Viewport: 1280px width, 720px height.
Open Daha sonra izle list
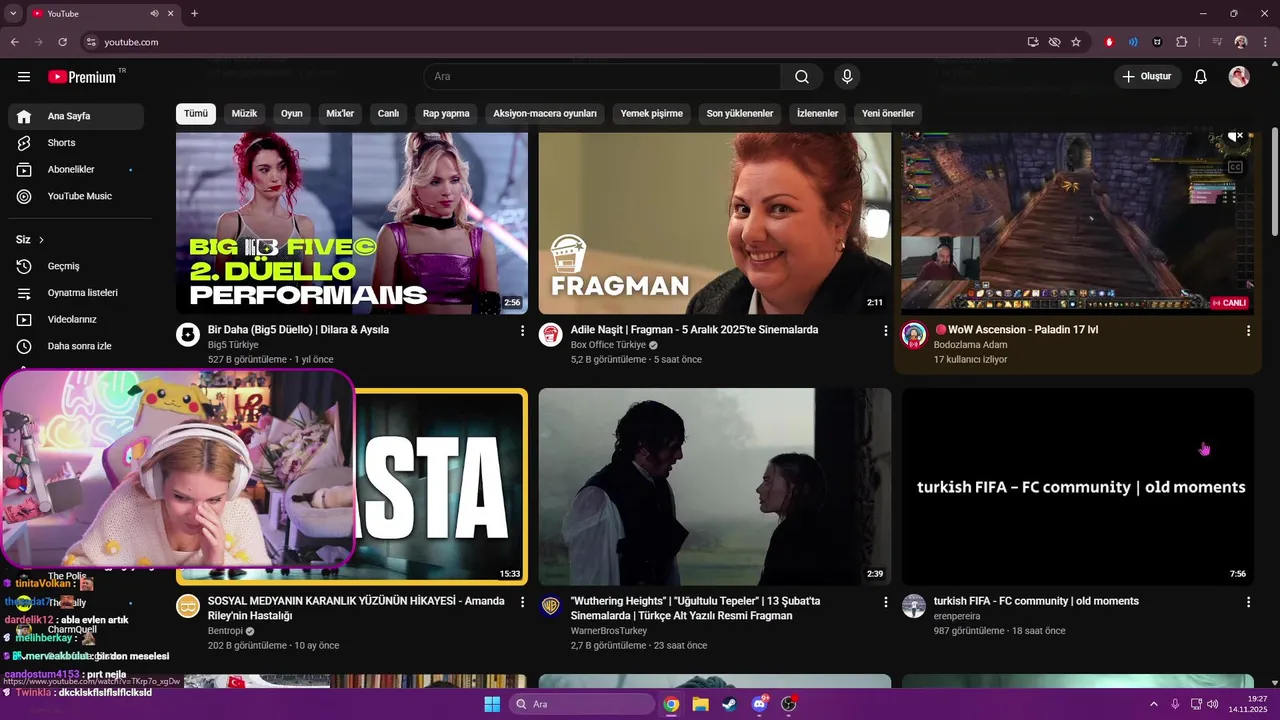tap(76, 346)
